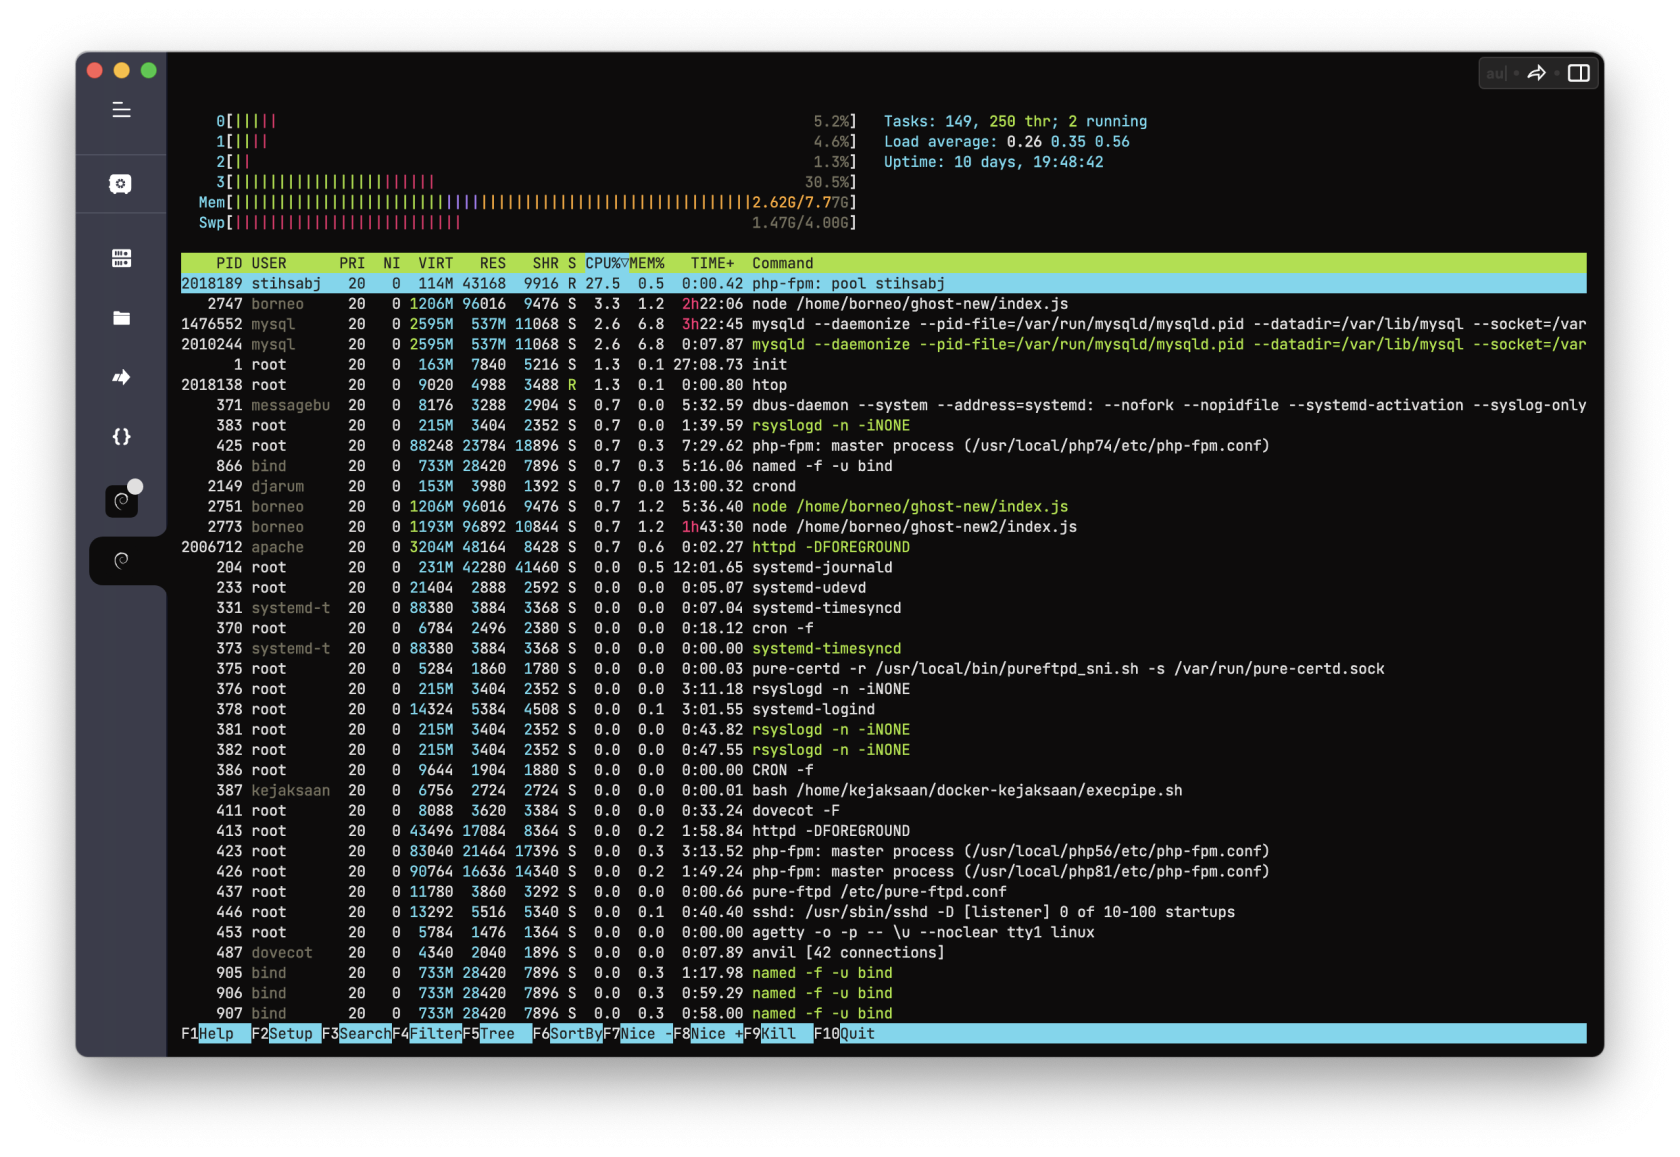
Task: Click F6 SortBy in htop footer
Action: (x=567, y=1034)
